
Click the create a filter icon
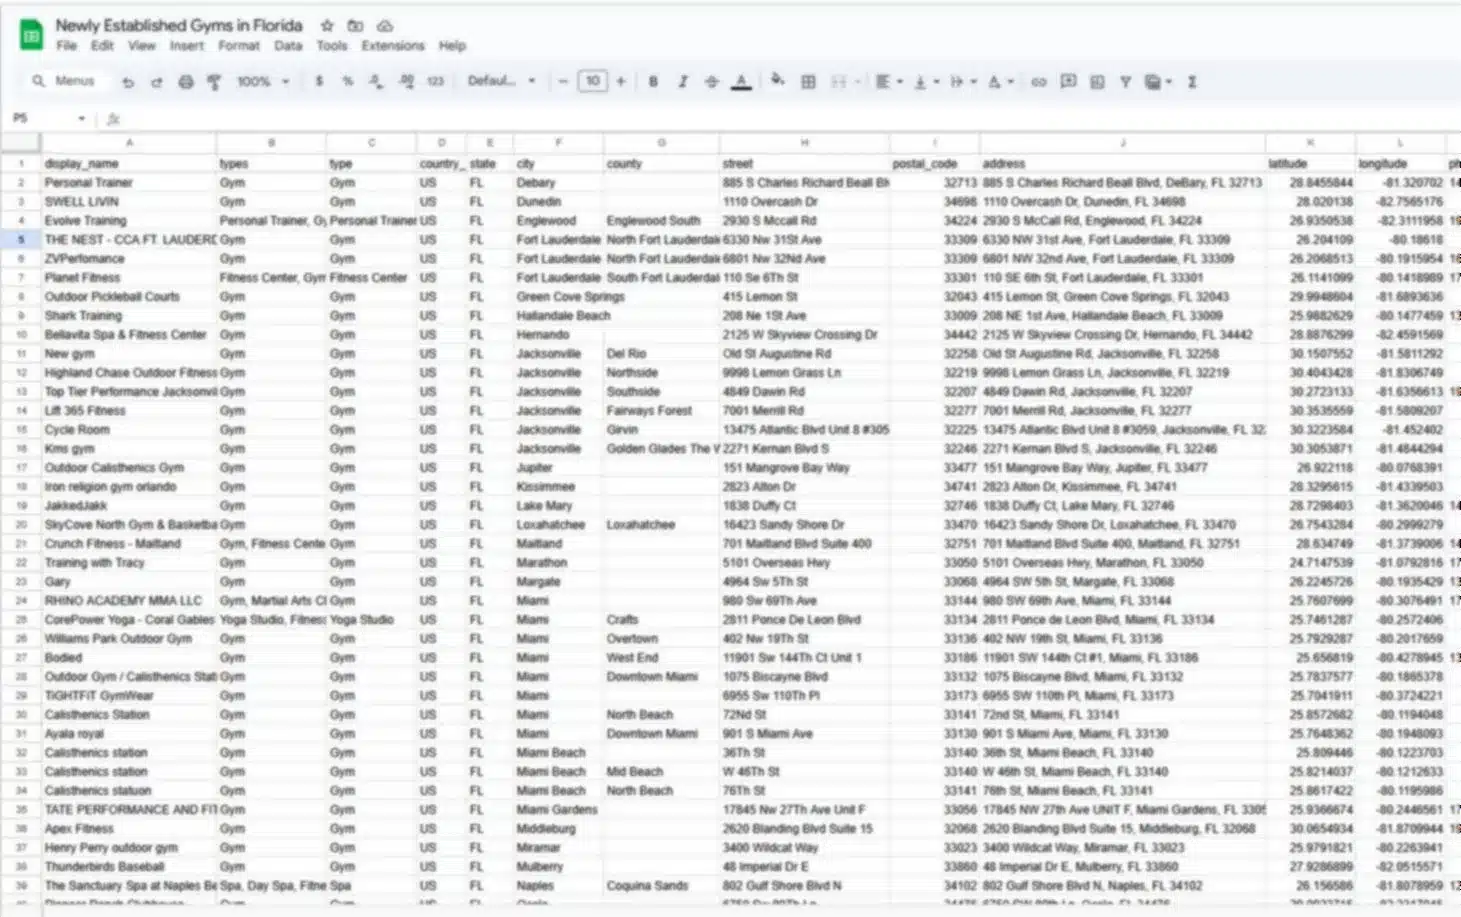1125,82
